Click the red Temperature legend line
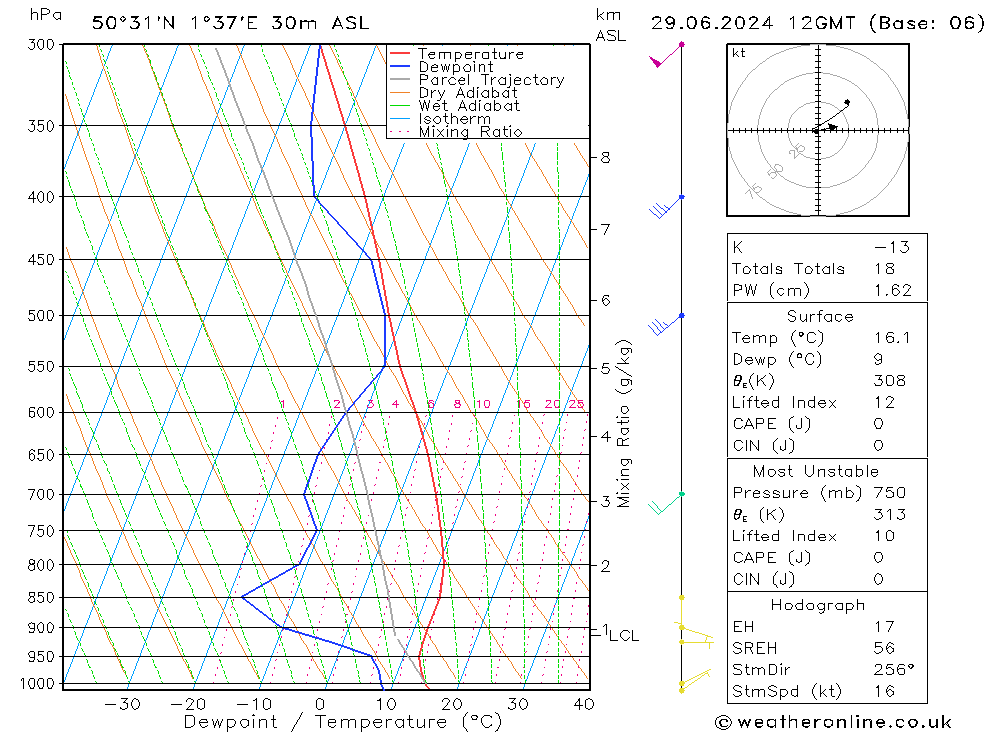The image size is (1000, 733). coord(400,54)
